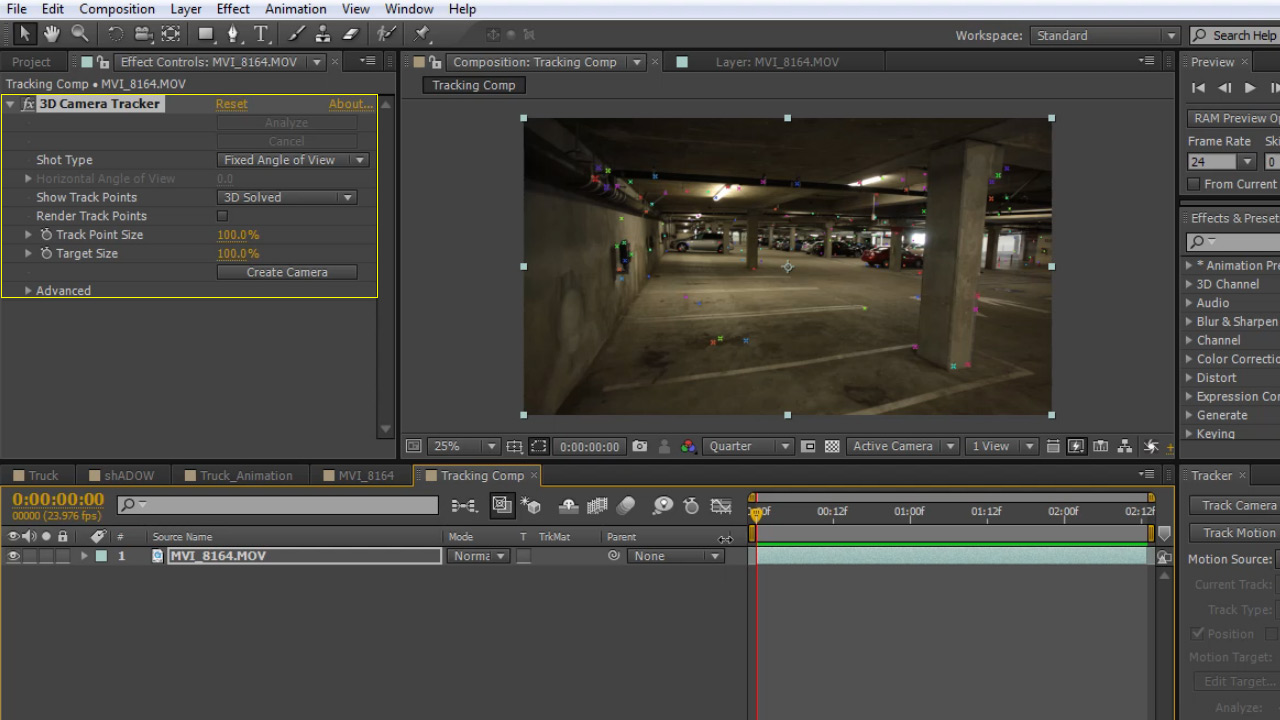Select the Zoom magnifier tool
The image size is (1280, 720).
(x=79, y=34)
